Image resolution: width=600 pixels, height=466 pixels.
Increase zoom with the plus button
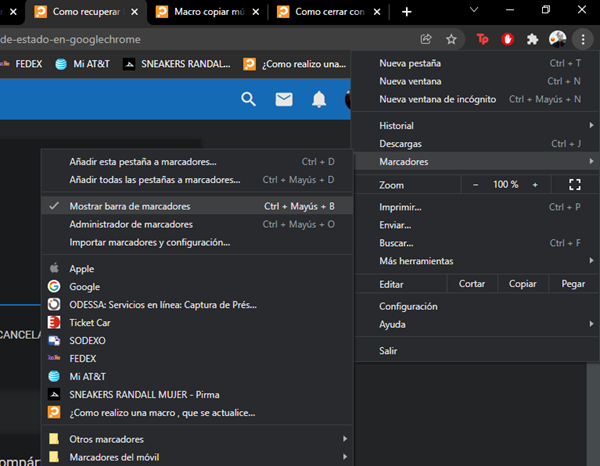(x=535, y=185)
